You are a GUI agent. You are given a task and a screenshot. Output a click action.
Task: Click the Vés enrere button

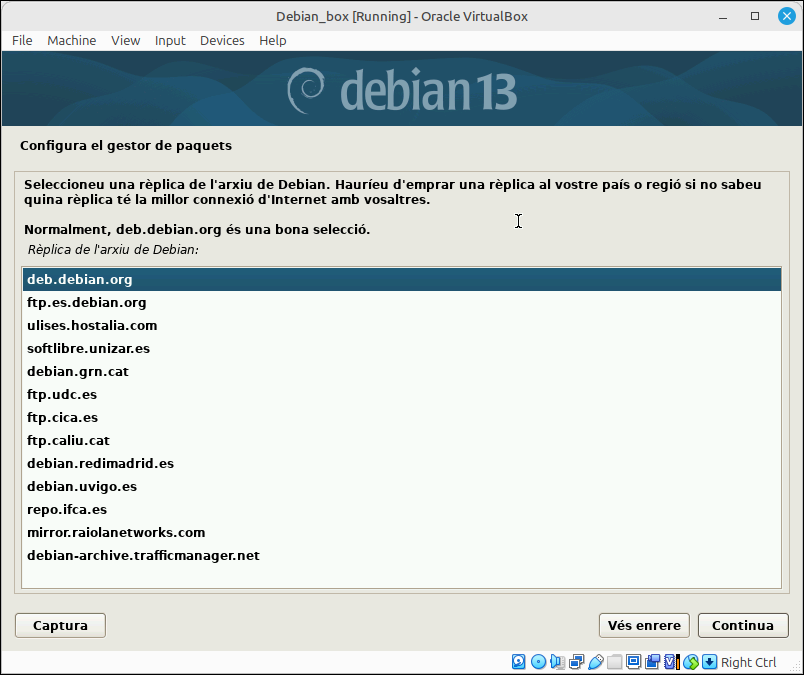click(644, 626)
